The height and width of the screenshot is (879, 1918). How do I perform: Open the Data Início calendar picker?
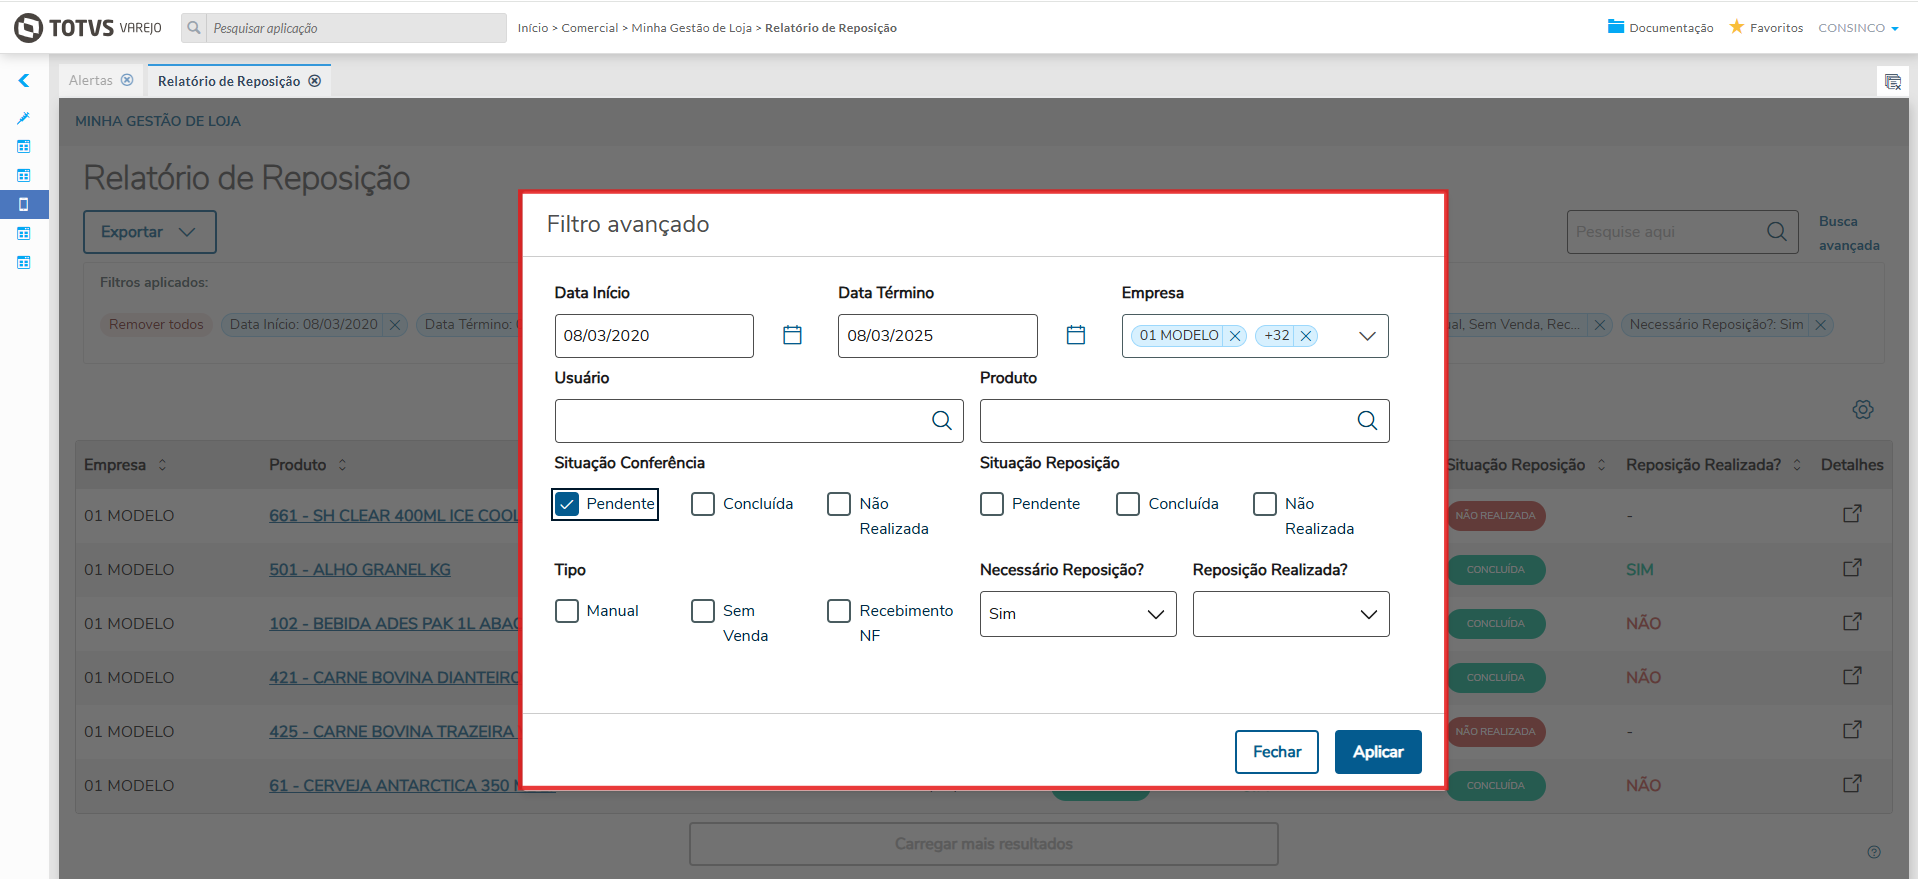792,335
